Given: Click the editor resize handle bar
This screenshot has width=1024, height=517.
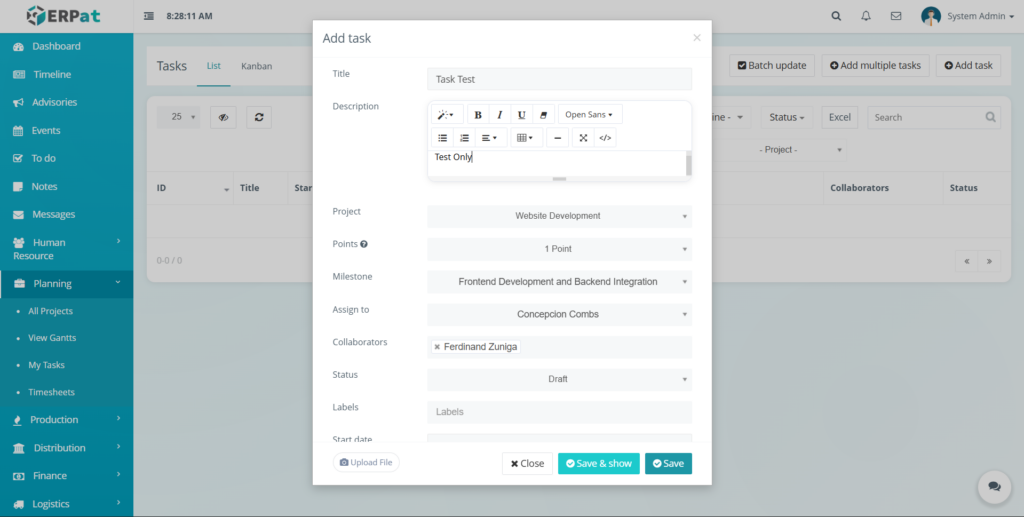Looking at the screenshot, I should (560, 178).
